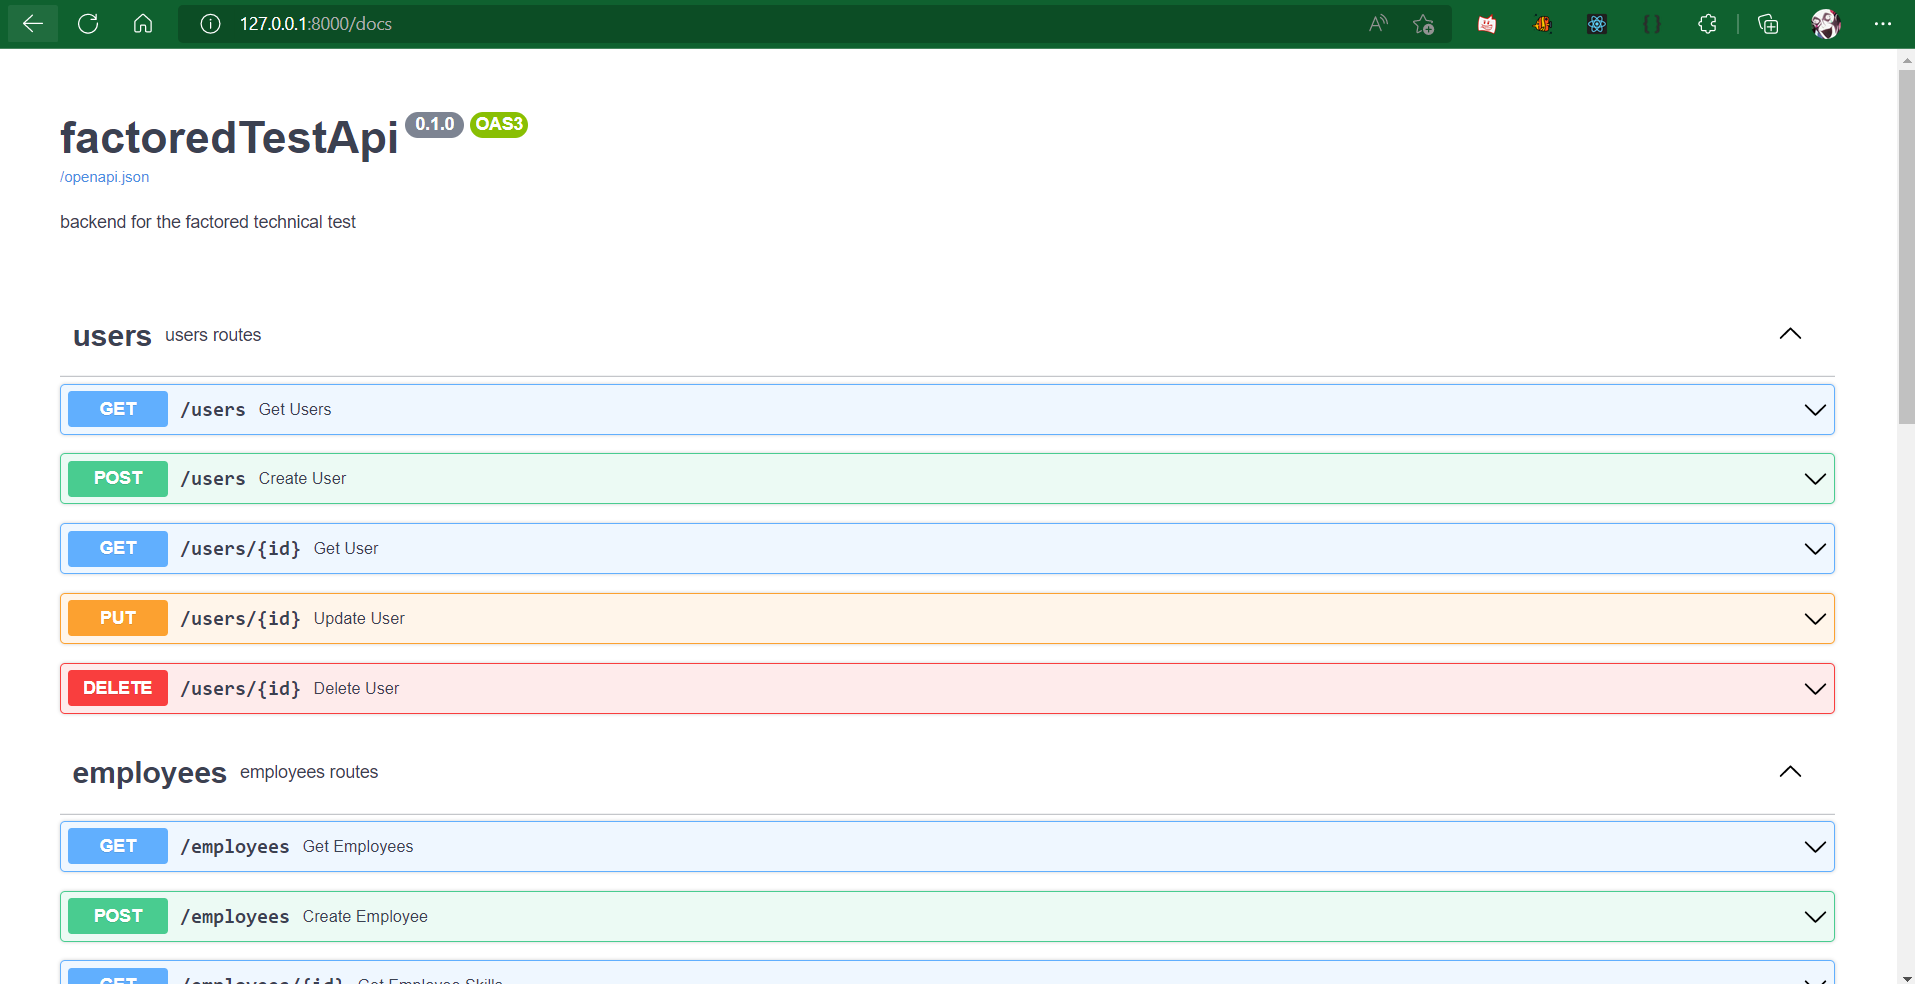
Task: Activate the Read aloud icon
Action: [1378, 24]
